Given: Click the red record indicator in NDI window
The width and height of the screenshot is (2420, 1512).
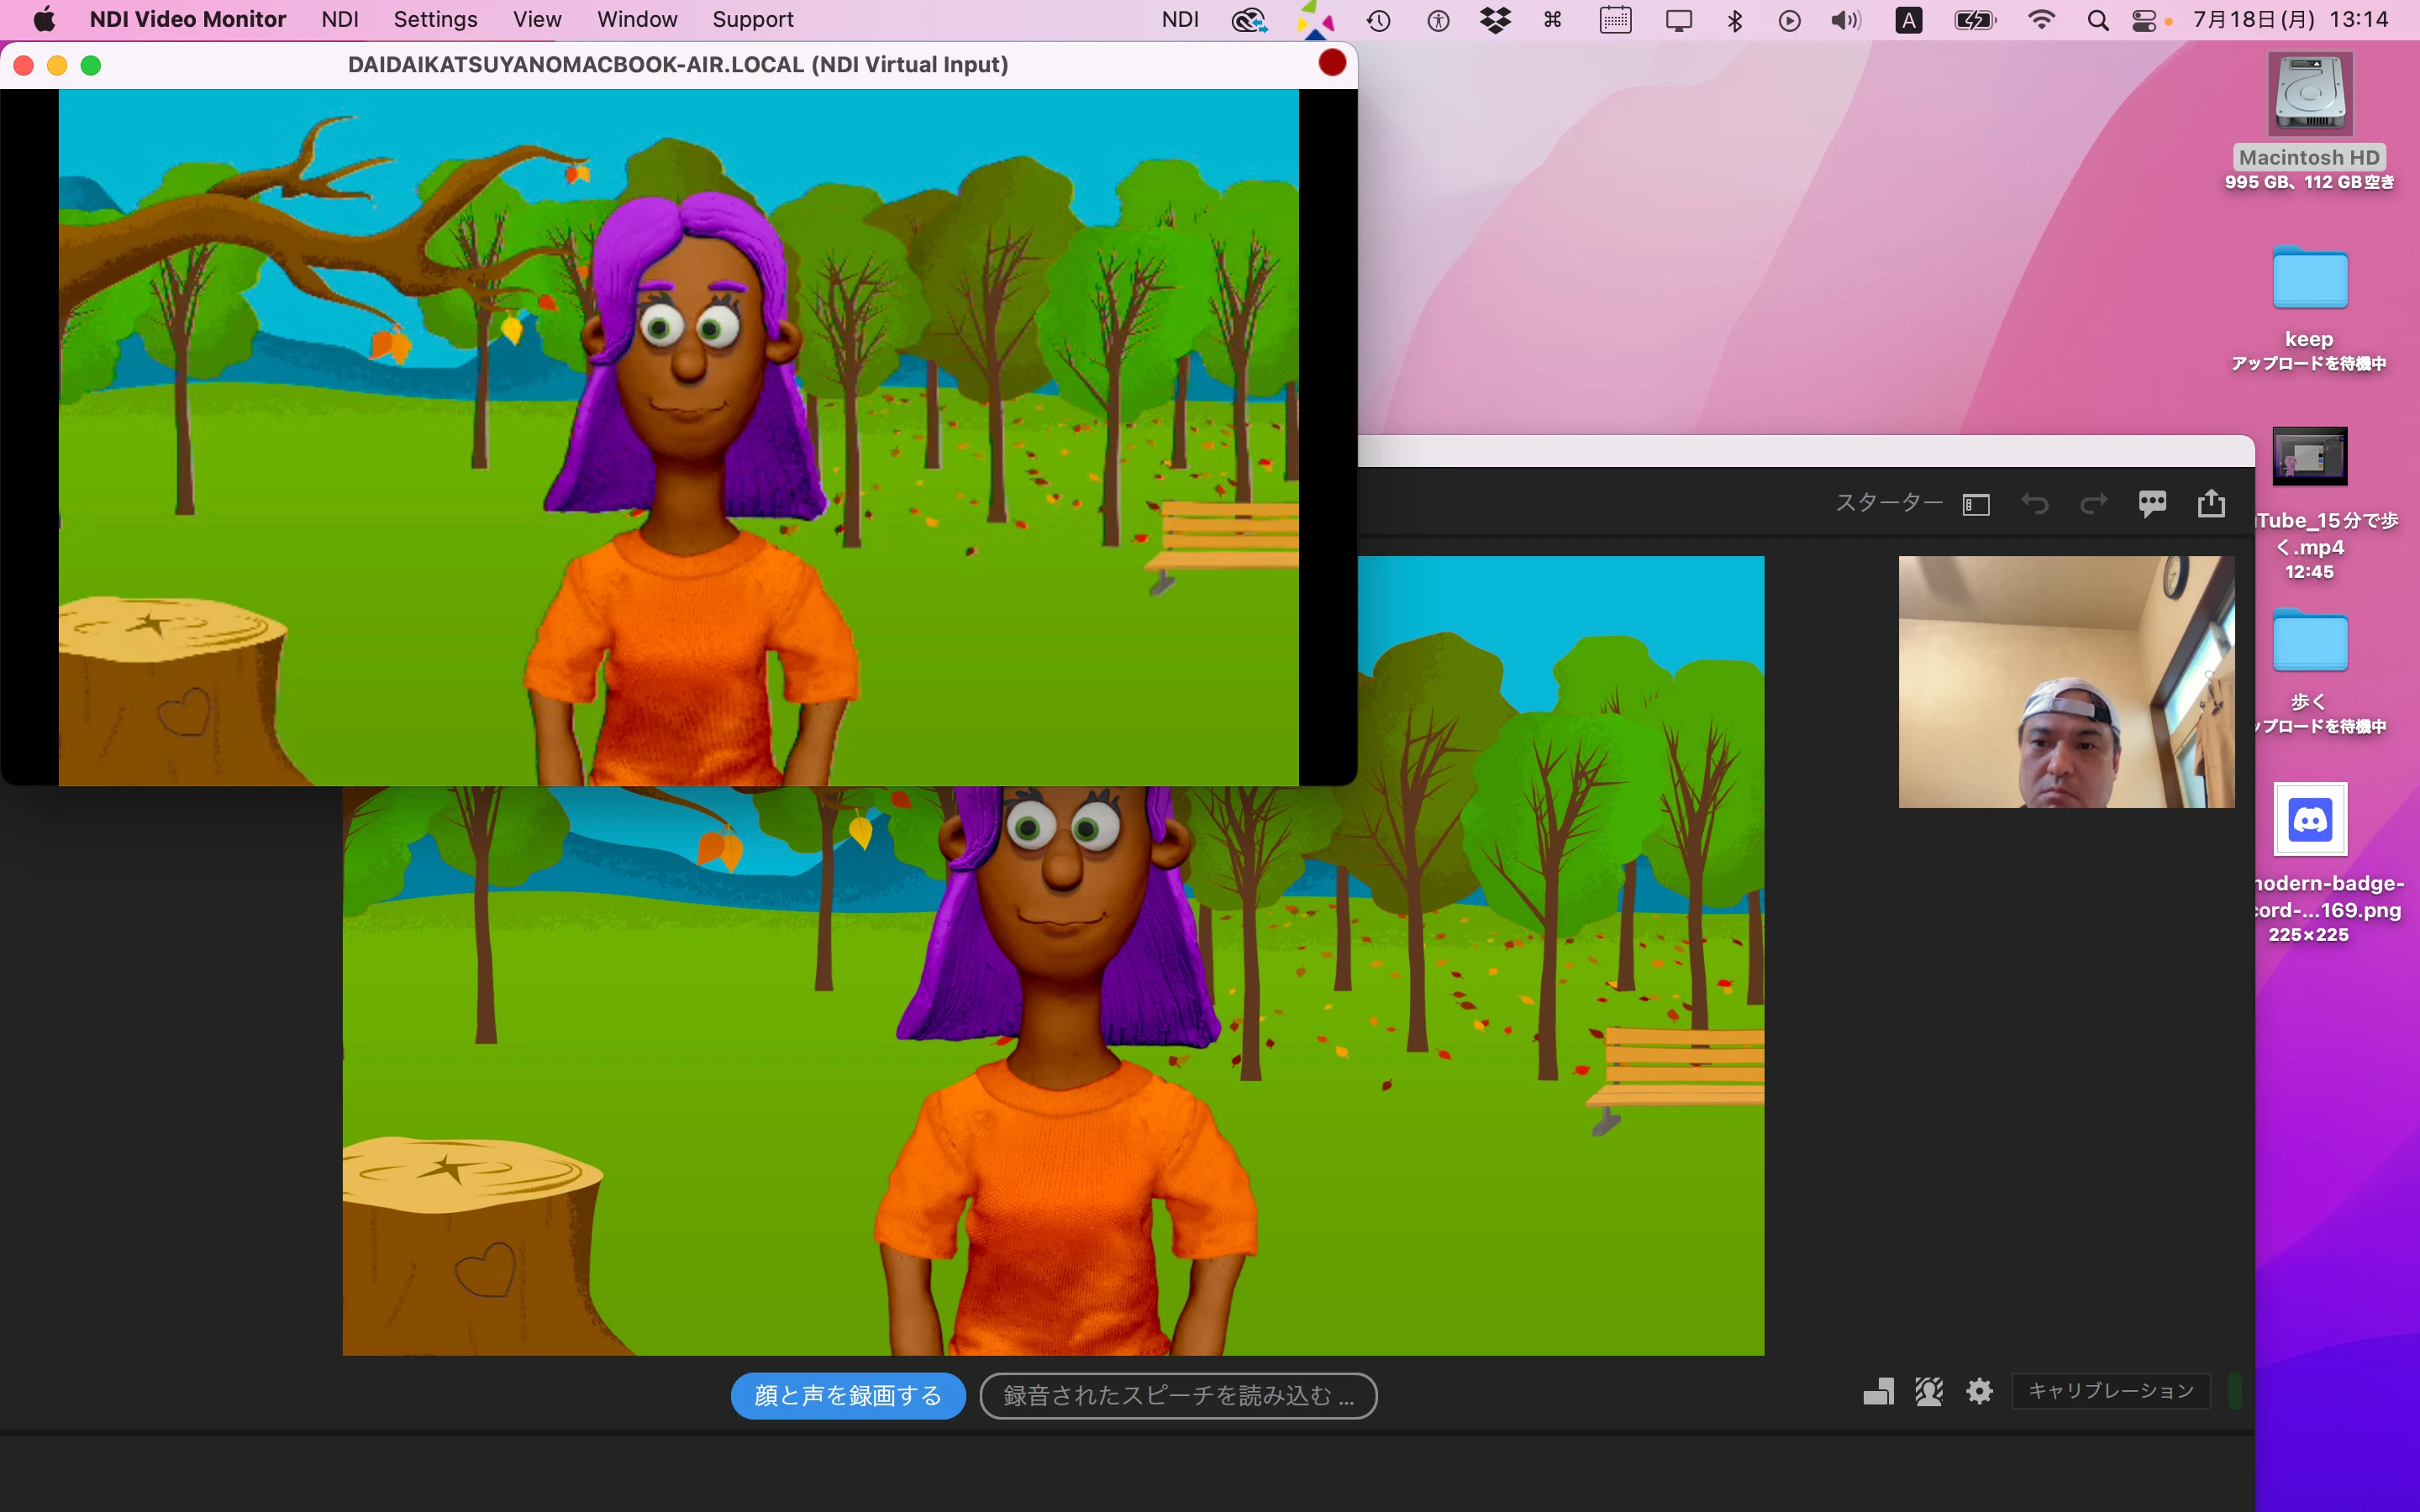Looking at the screenshot, I should 1332,63.
